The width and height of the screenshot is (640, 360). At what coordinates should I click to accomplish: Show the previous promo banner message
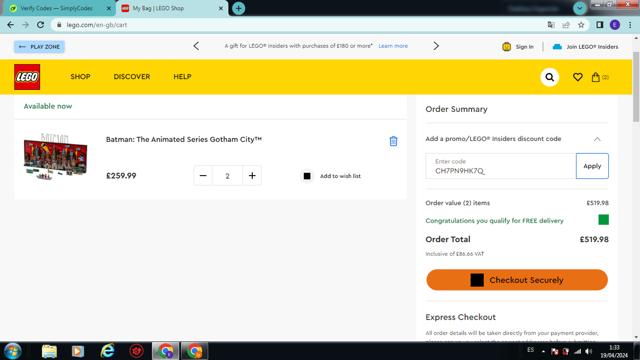point(196,46)
